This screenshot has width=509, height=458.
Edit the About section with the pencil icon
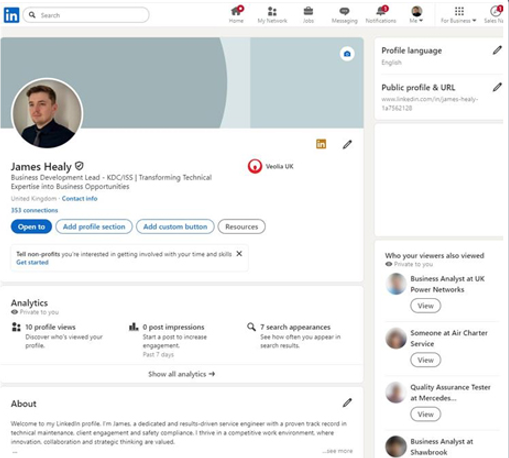tap(347, 403)
